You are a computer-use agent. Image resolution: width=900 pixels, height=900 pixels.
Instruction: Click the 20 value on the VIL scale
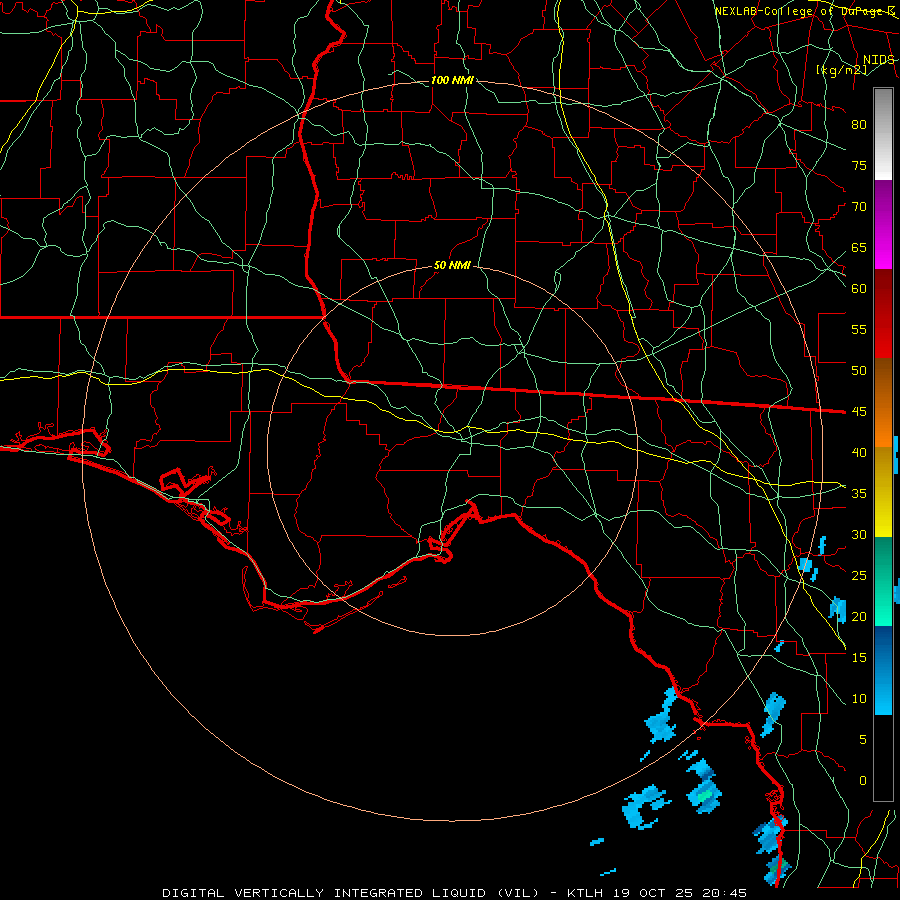click(859, 617)
